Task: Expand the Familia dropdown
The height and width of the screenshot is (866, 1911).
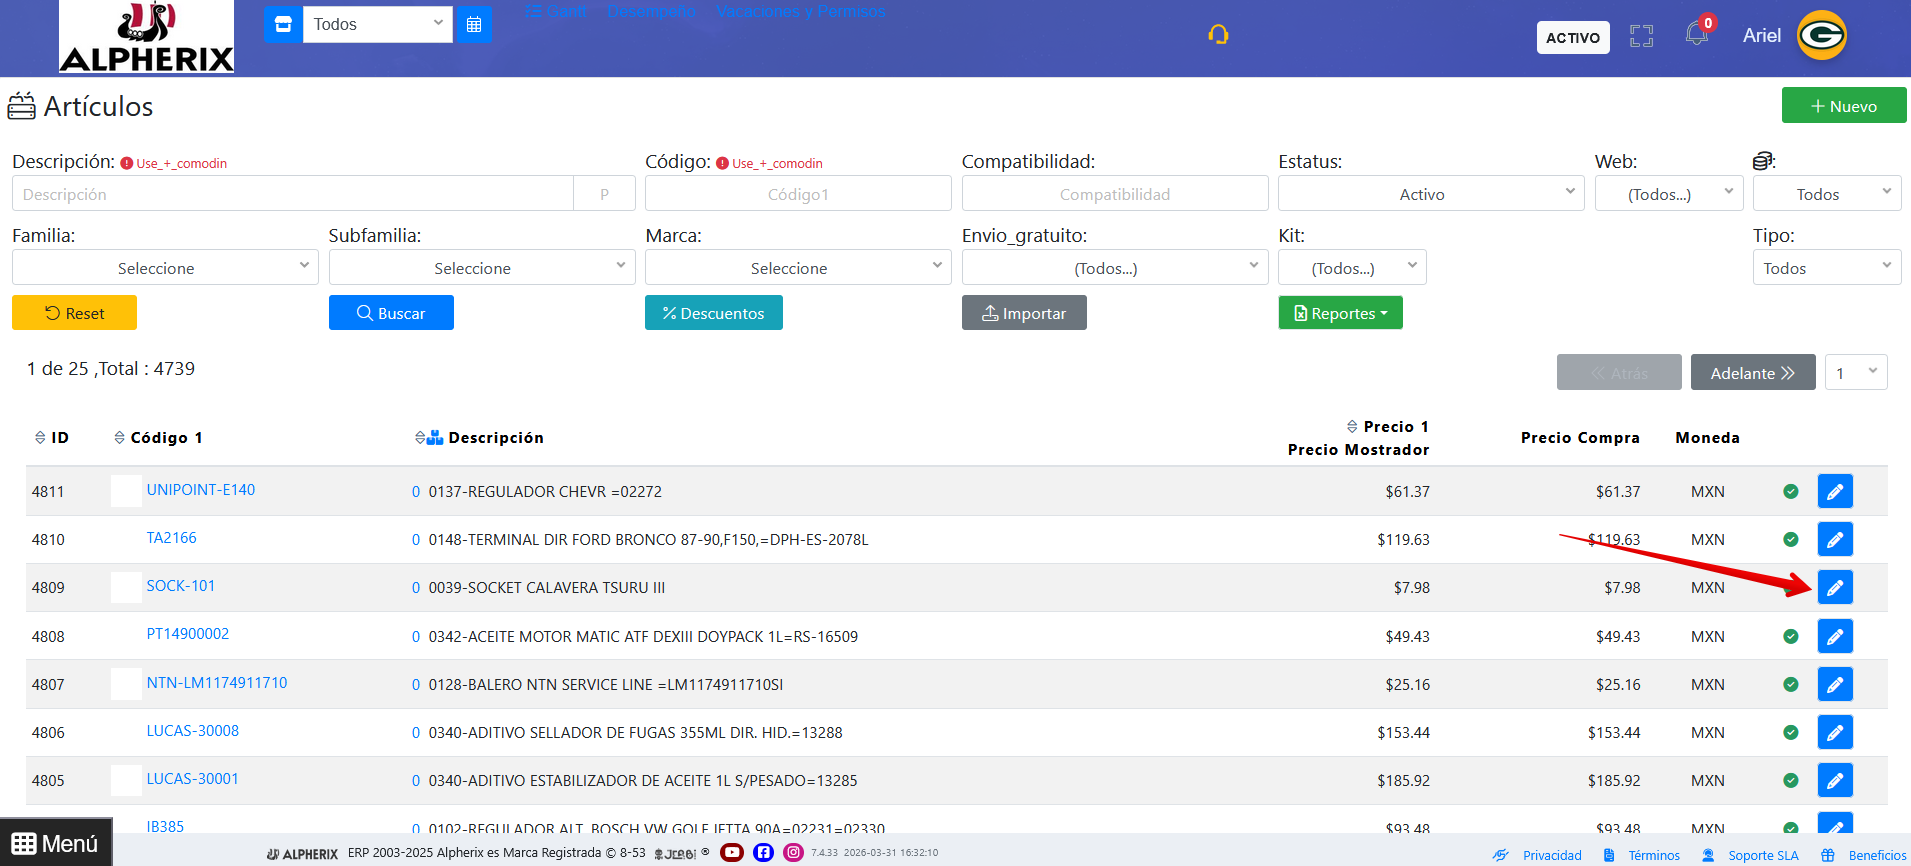Action: click(x=165, y=268)
